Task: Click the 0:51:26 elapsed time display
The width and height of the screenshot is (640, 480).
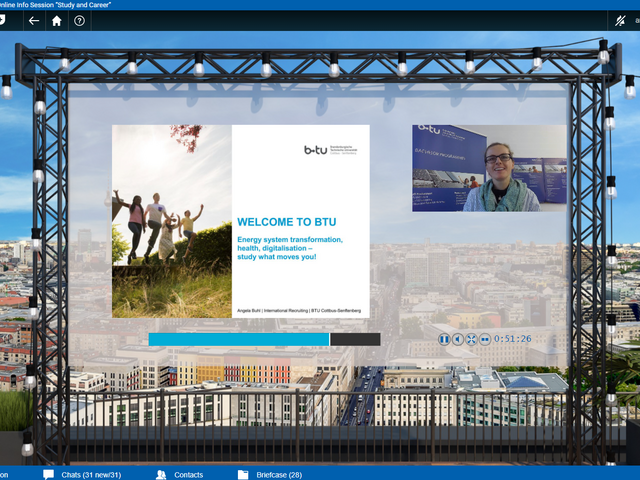Action: pyautogui.click(x=513, y=339)
